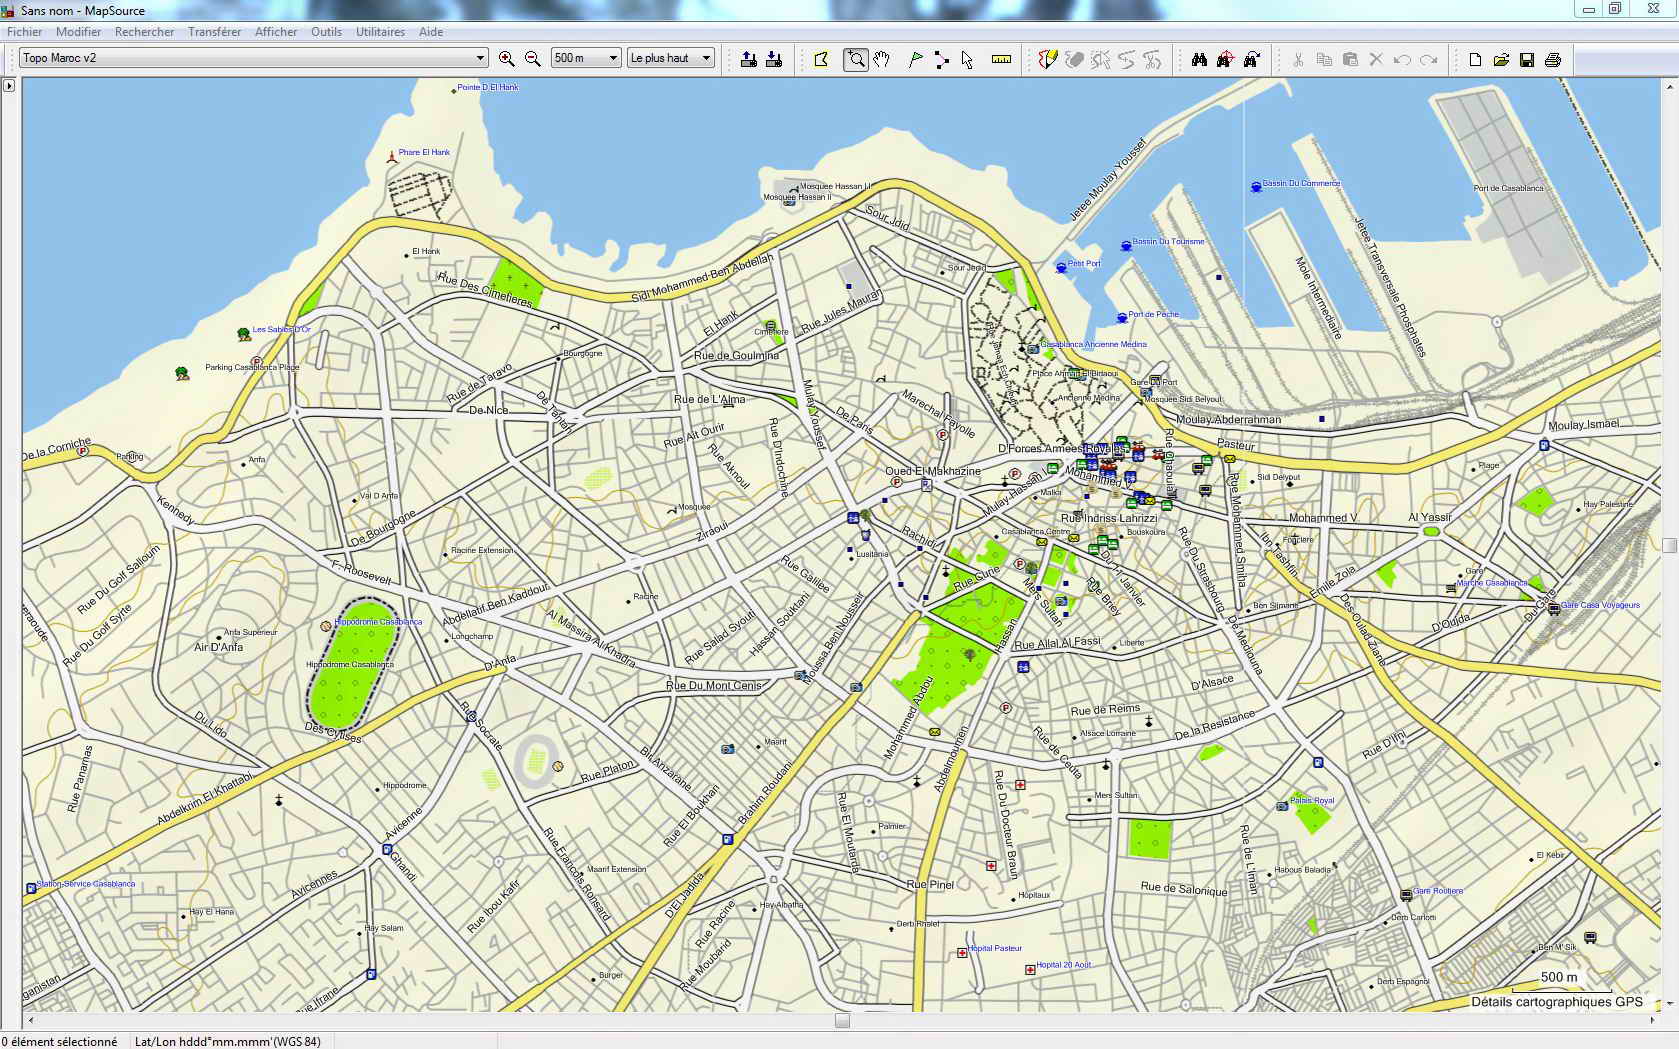Click the 'Hopital Pasteur' map label

[x=995, y=948]
